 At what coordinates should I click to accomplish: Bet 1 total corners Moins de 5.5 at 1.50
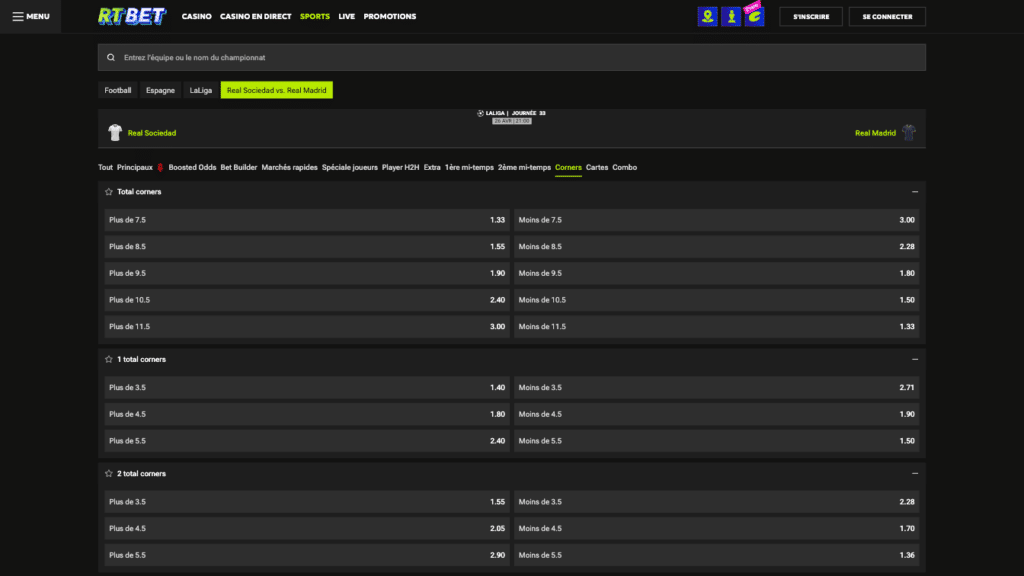tap(716, 441)
